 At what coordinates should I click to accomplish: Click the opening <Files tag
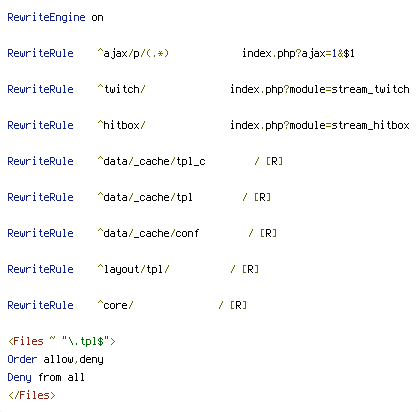pos(26,341)
